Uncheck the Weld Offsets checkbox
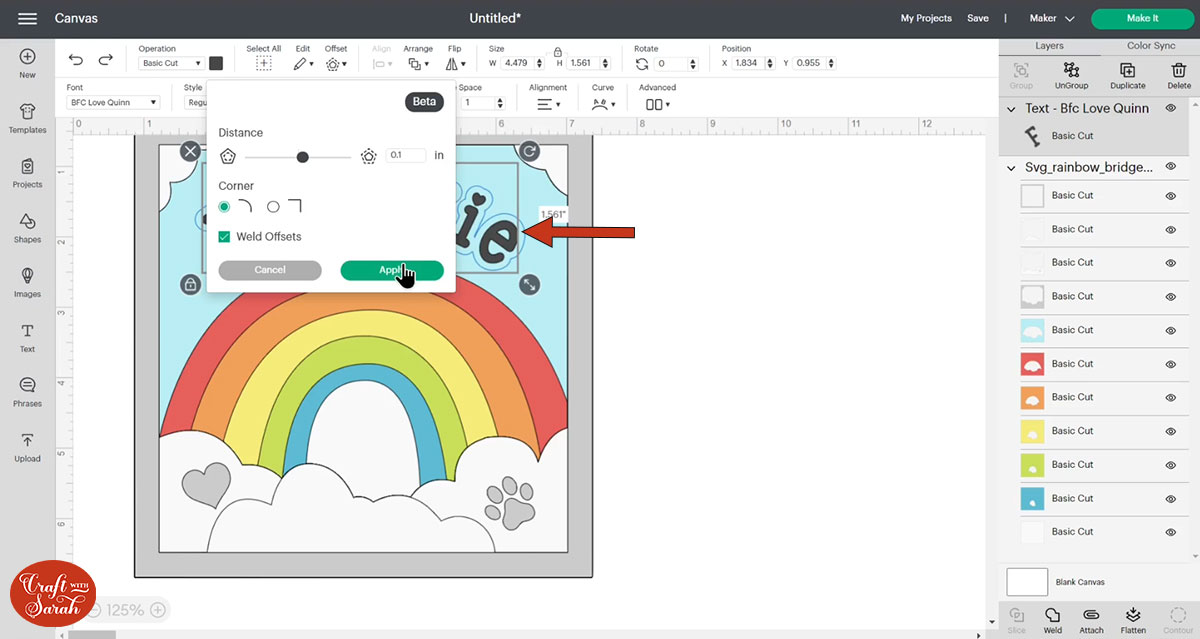Screen dimensions: 1200x639 tap(225, 237)
